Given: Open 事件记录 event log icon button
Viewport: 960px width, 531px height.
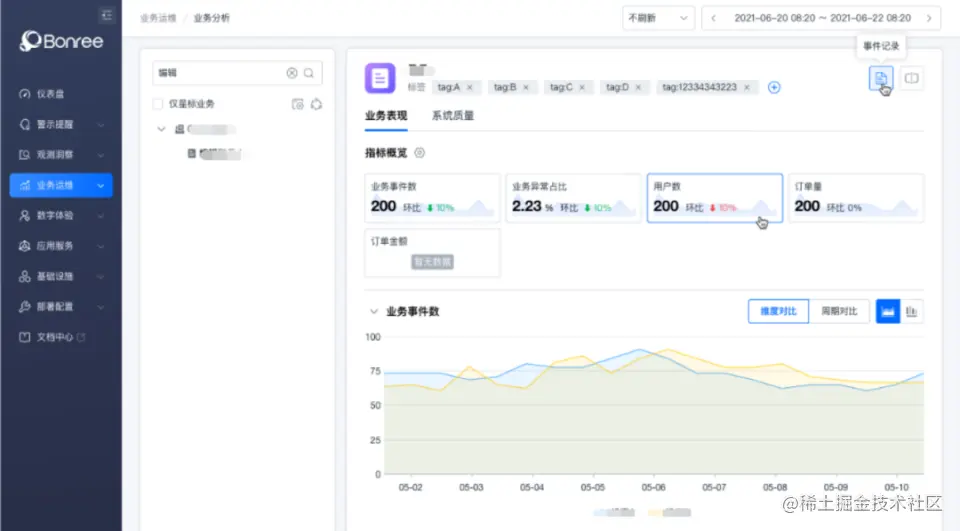Looking at the screenshot, I should click(881, 78).
